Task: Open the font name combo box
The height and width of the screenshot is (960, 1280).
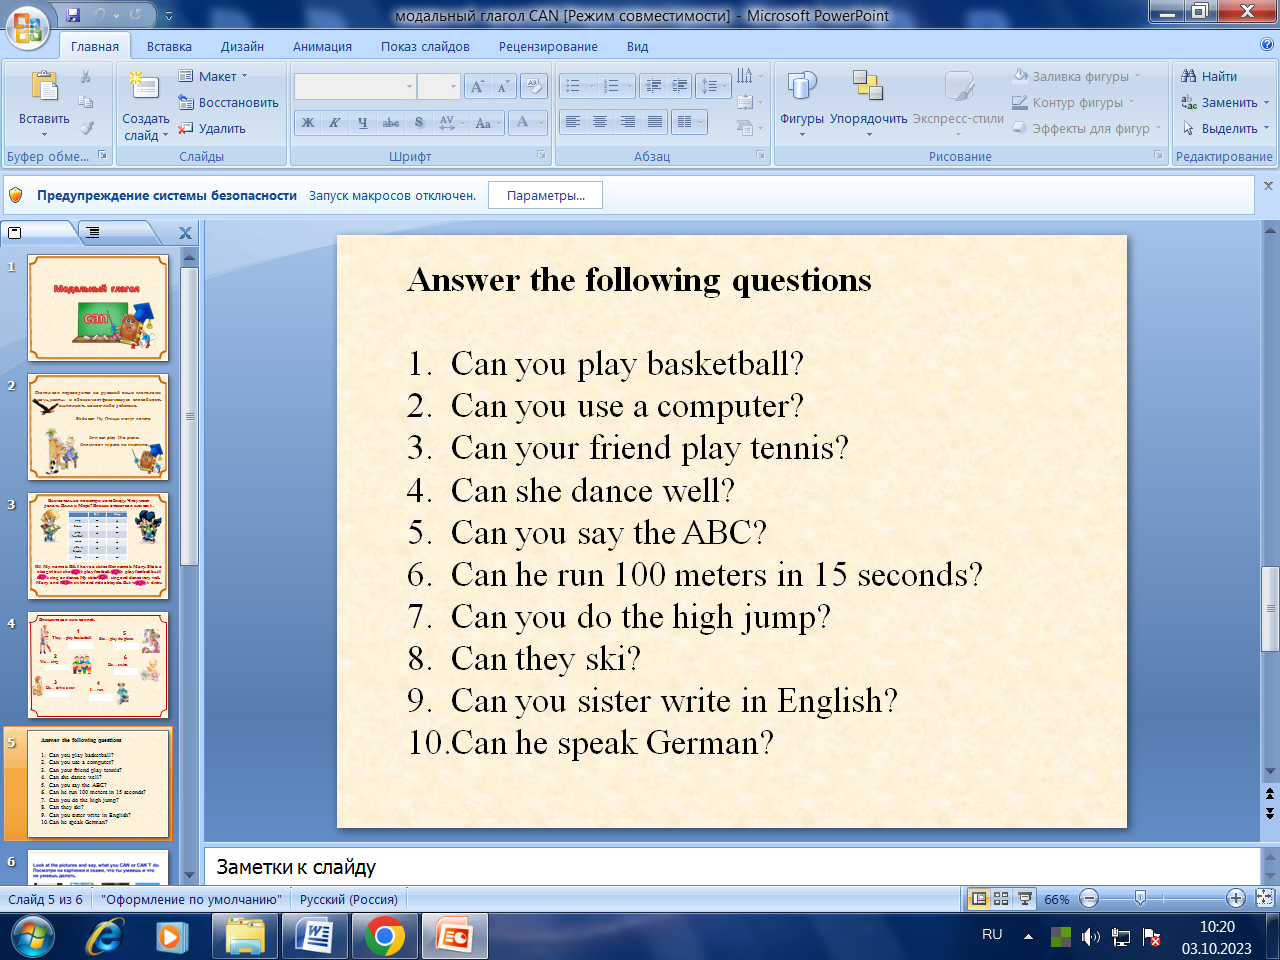Action: (355, 87)
